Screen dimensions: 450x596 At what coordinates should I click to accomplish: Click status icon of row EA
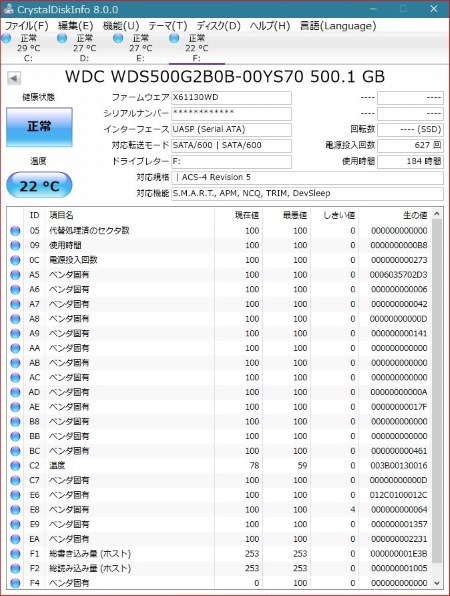(15, 539)
